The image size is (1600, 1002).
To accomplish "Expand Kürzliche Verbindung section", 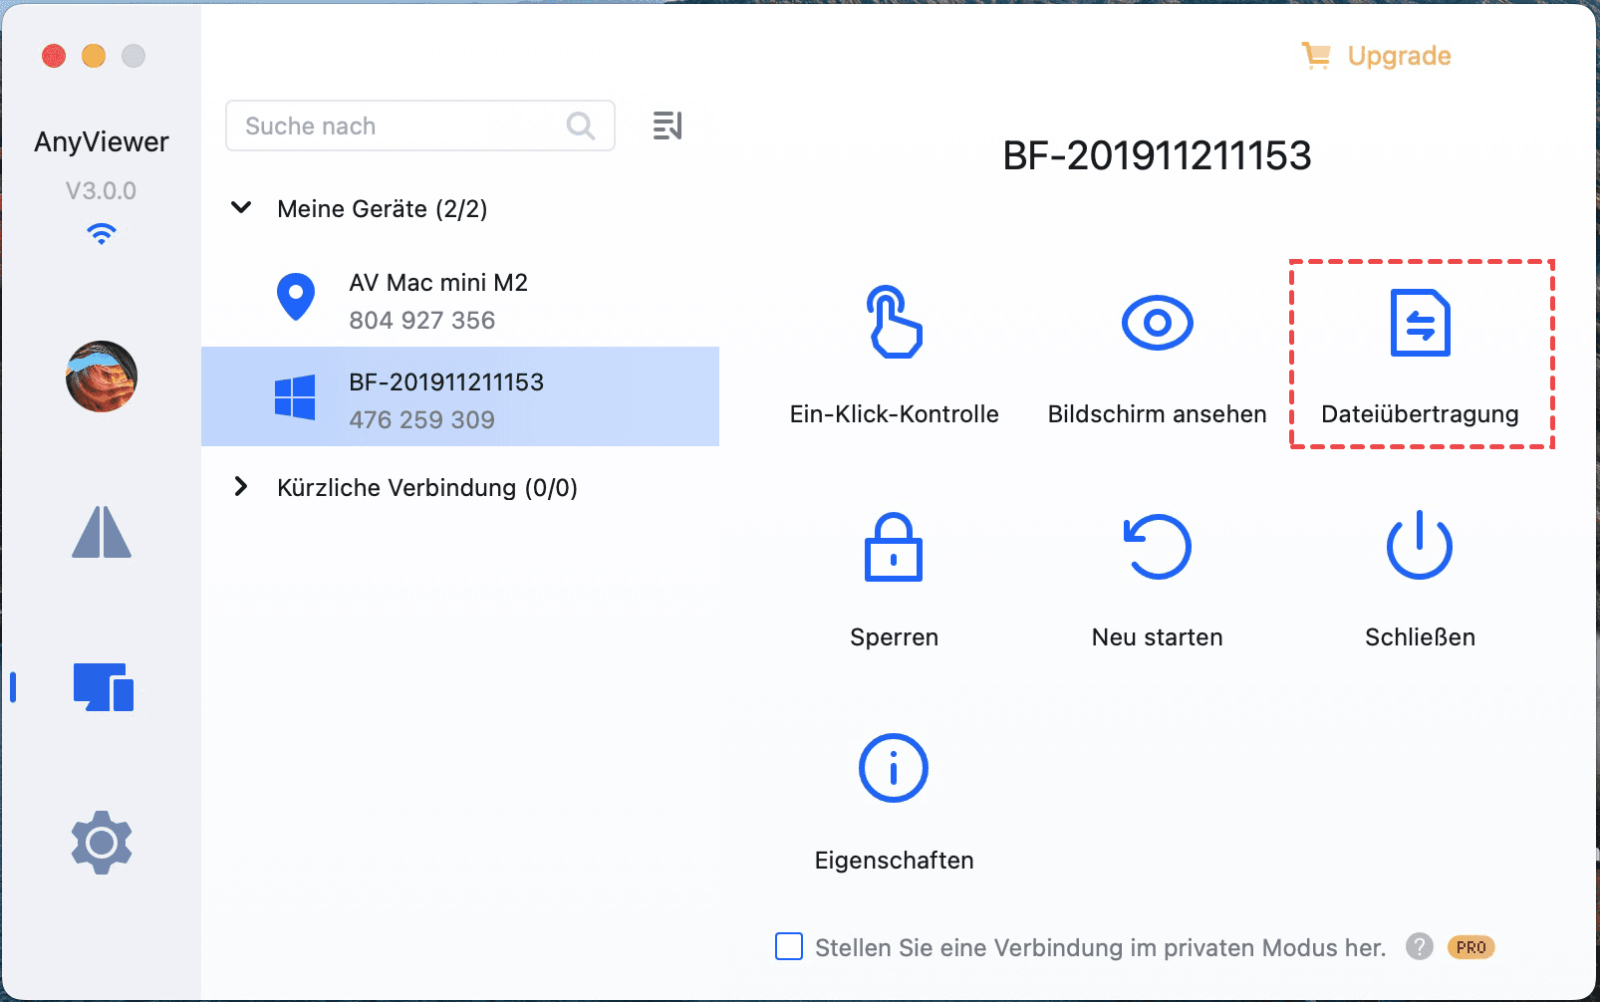I will [241, 487].
